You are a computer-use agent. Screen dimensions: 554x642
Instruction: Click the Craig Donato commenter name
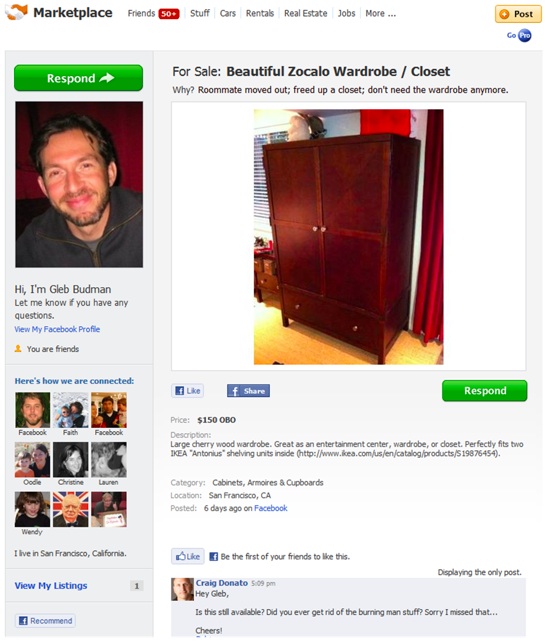[222, 583]
